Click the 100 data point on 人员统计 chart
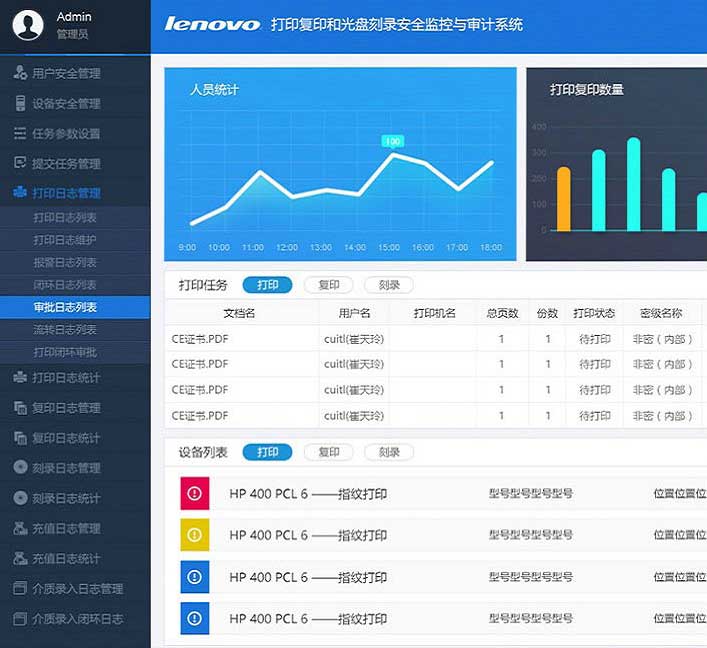707x648 pixels. (393, 155)
